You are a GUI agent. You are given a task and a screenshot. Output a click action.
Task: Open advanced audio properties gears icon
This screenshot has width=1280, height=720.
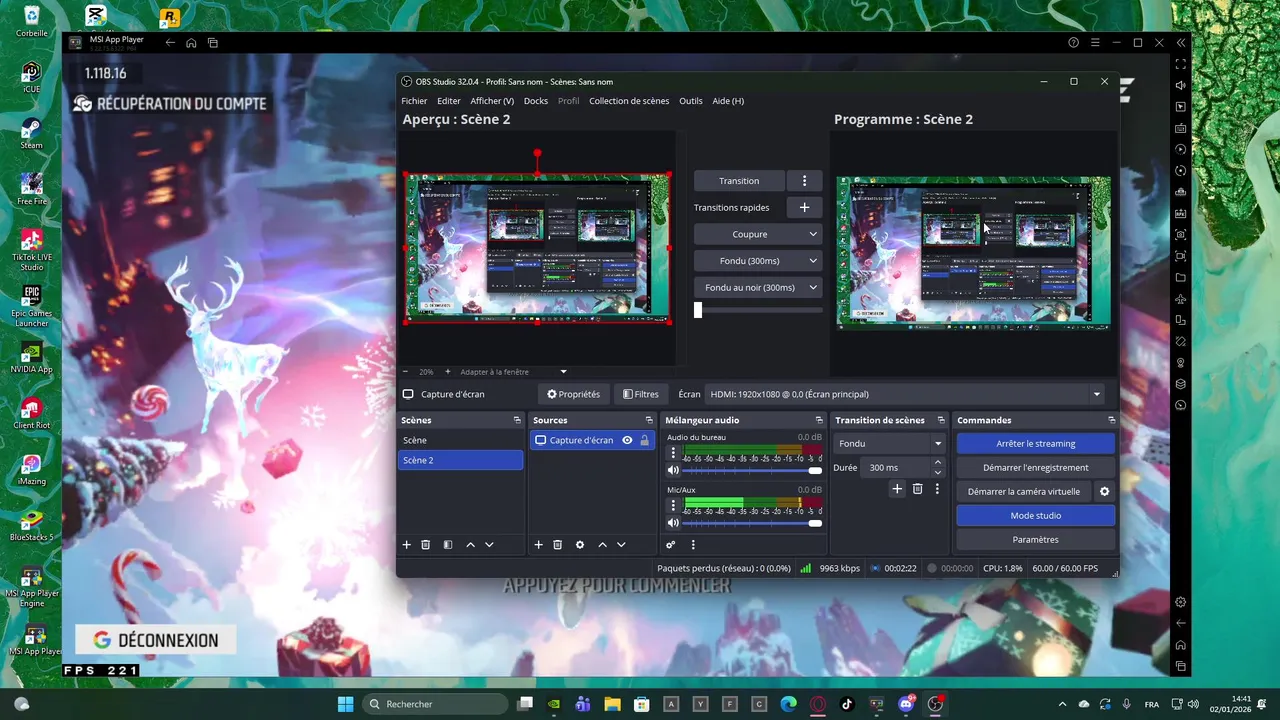671,545
